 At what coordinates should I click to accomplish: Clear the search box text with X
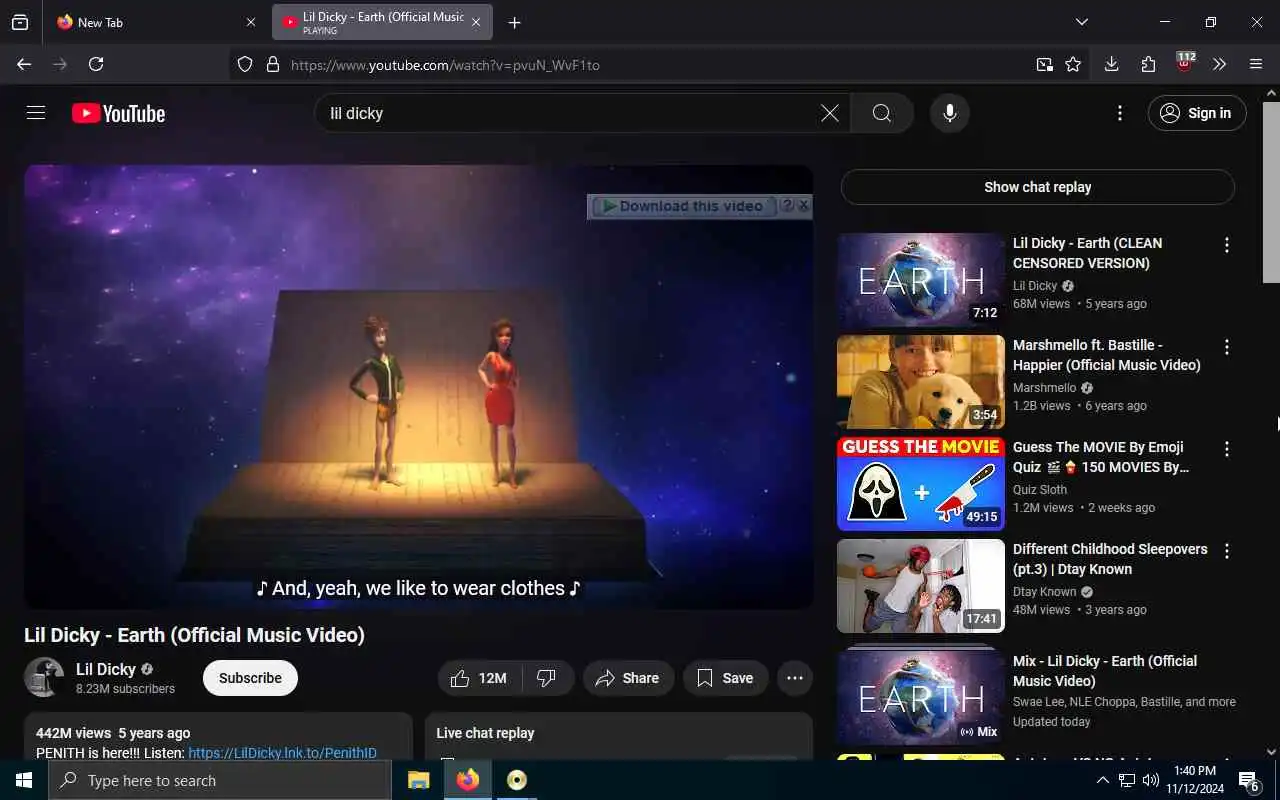830,113
